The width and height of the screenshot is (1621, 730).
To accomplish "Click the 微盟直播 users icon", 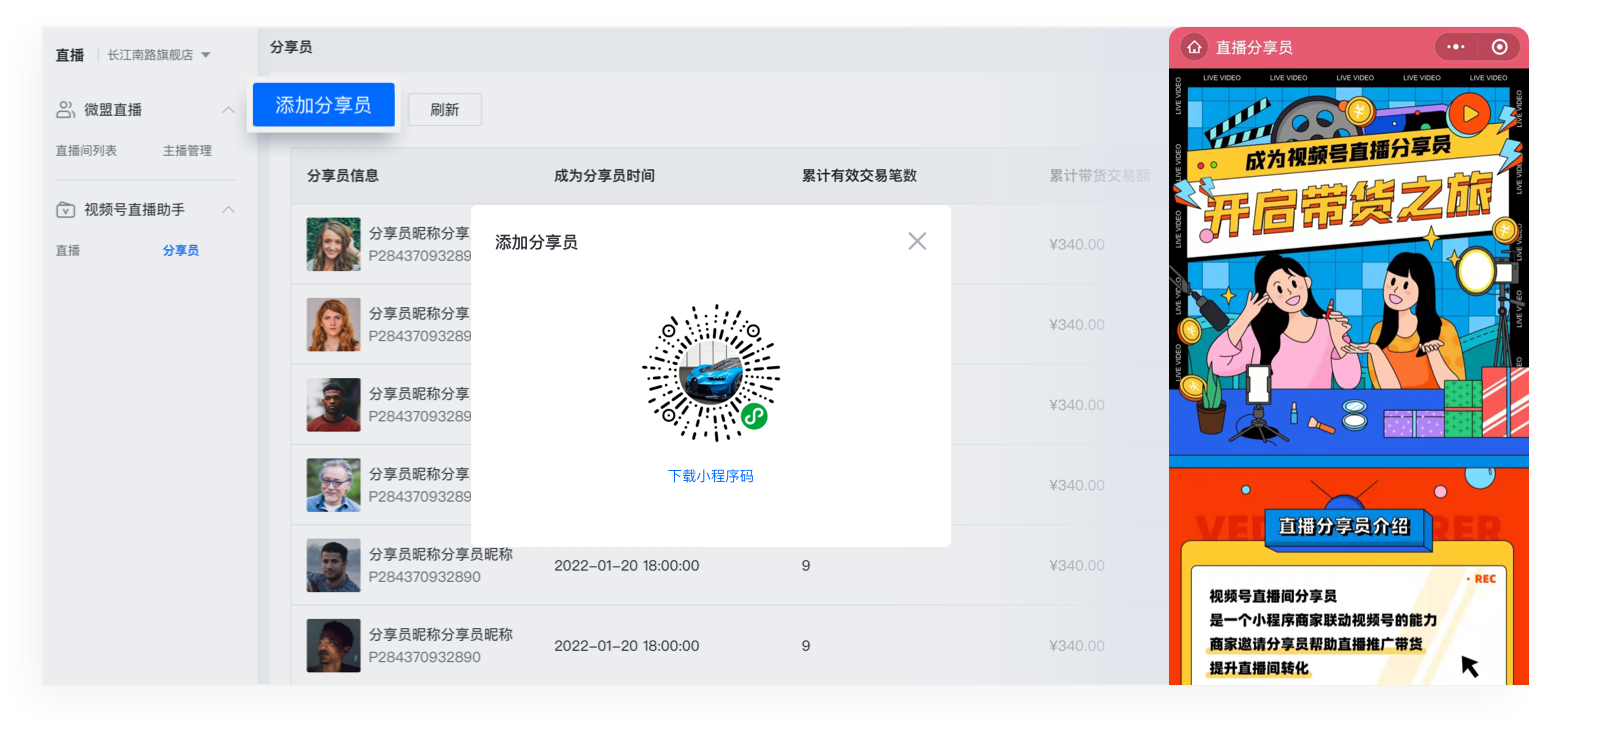I will (65, 110).
